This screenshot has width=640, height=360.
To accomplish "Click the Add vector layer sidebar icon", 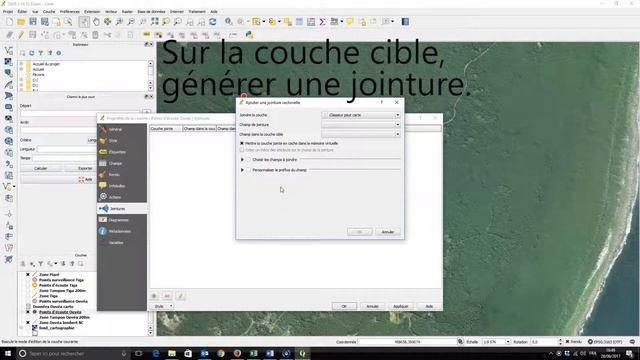I will pos(9,50).
